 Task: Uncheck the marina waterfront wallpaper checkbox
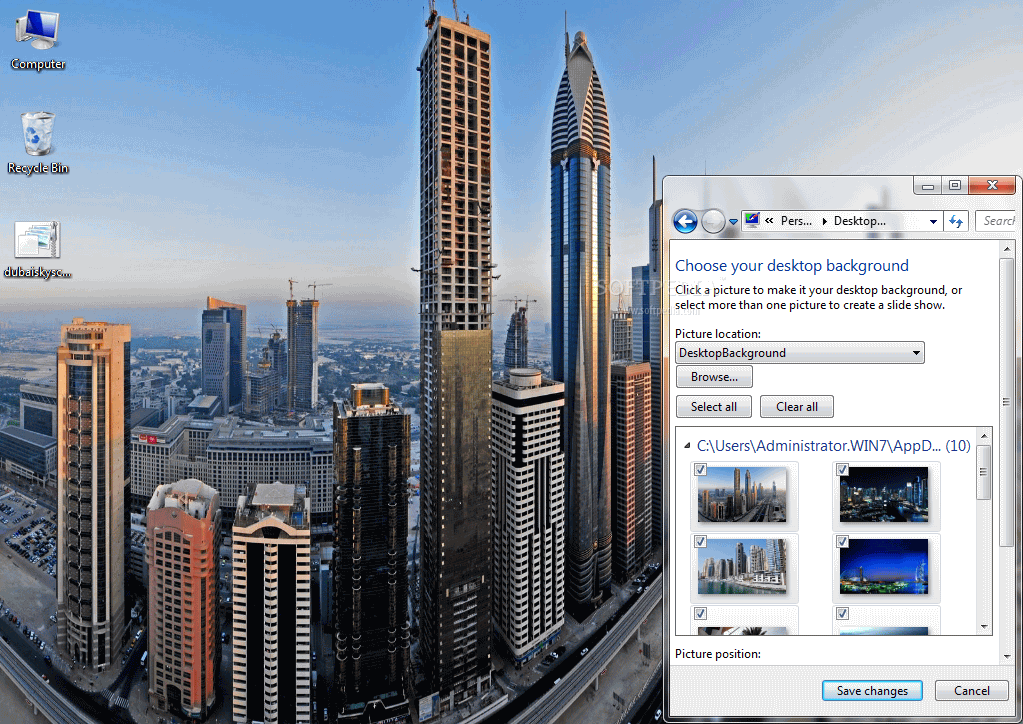700,541
